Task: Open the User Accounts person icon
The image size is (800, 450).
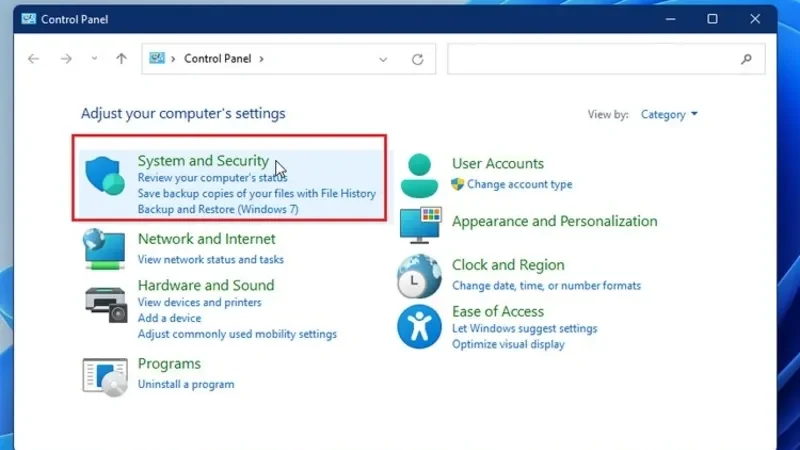Action: (419, 176)
